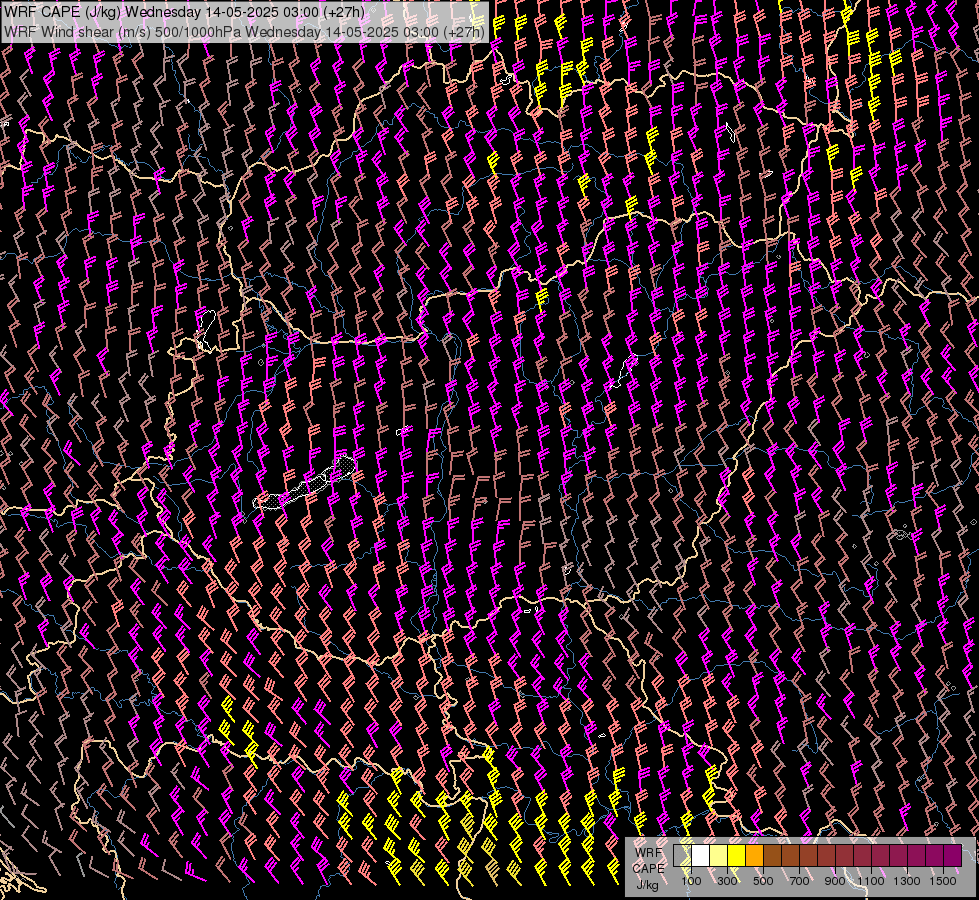Click the legend label 1300
Image resolution: width=979 pixels, height=900 pixels.
click(907, 881)
